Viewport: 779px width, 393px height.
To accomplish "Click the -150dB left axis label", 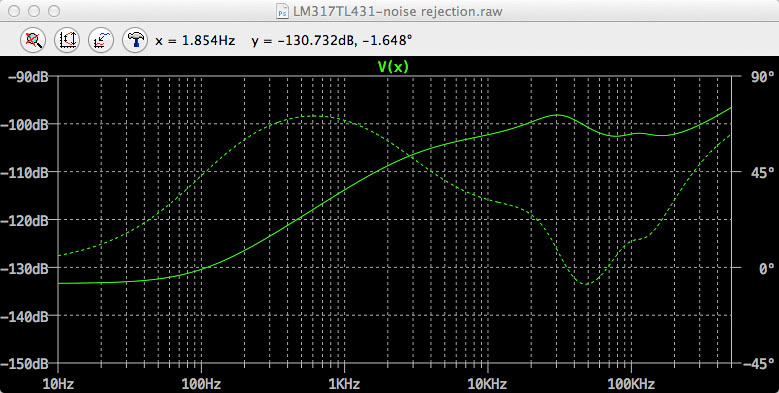I will pos(24,364).
